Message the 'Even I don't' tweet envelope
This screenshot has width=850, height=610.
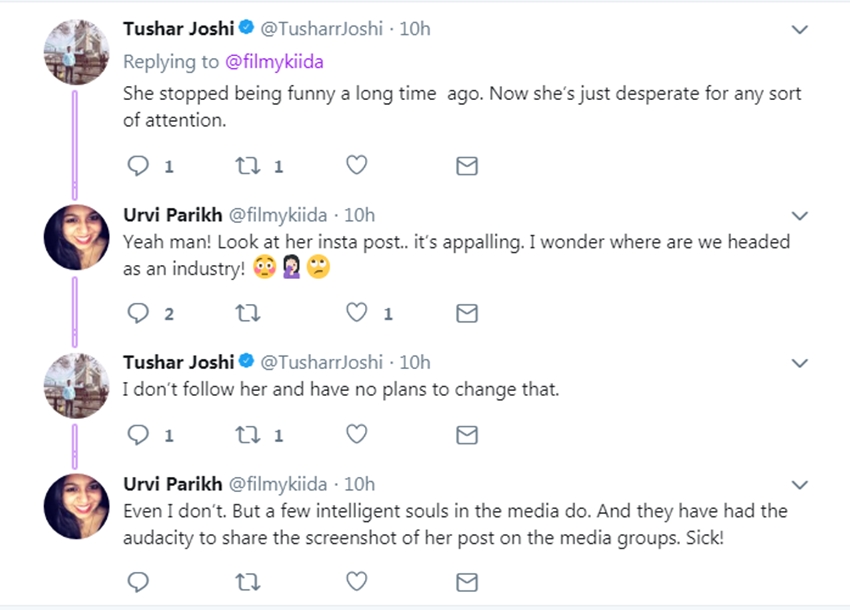[x=466, y=582]
